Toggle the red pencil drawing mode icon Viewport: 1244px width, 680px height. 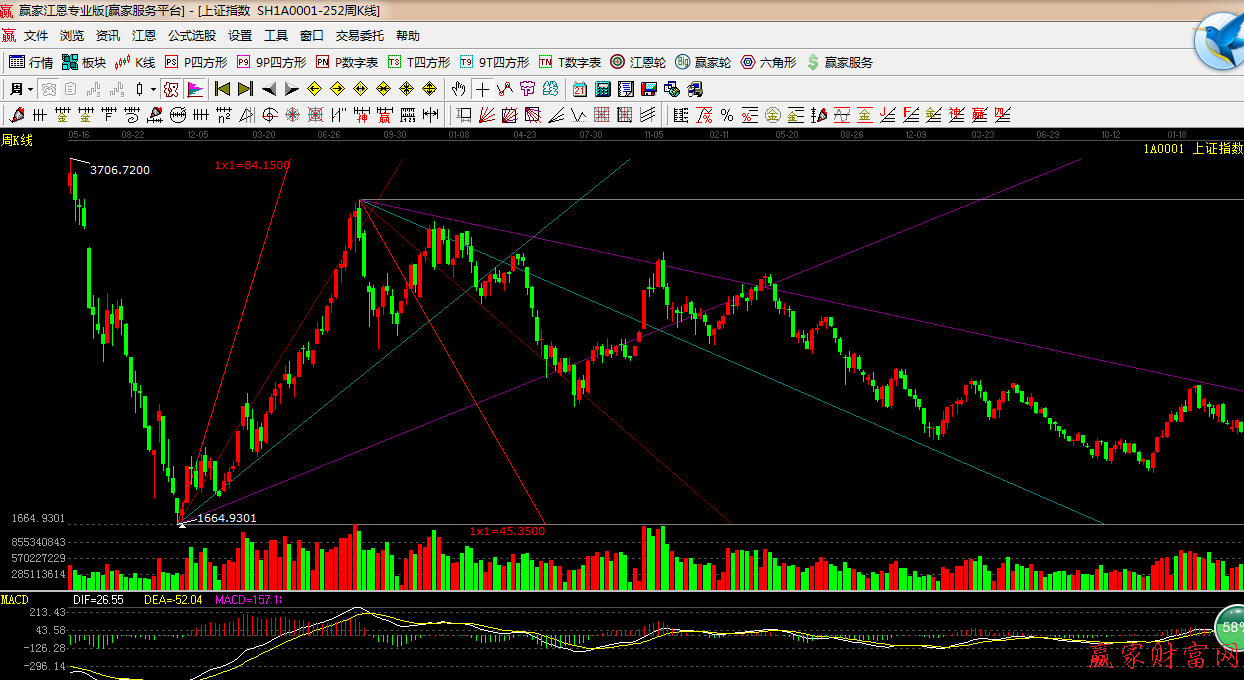16,115
